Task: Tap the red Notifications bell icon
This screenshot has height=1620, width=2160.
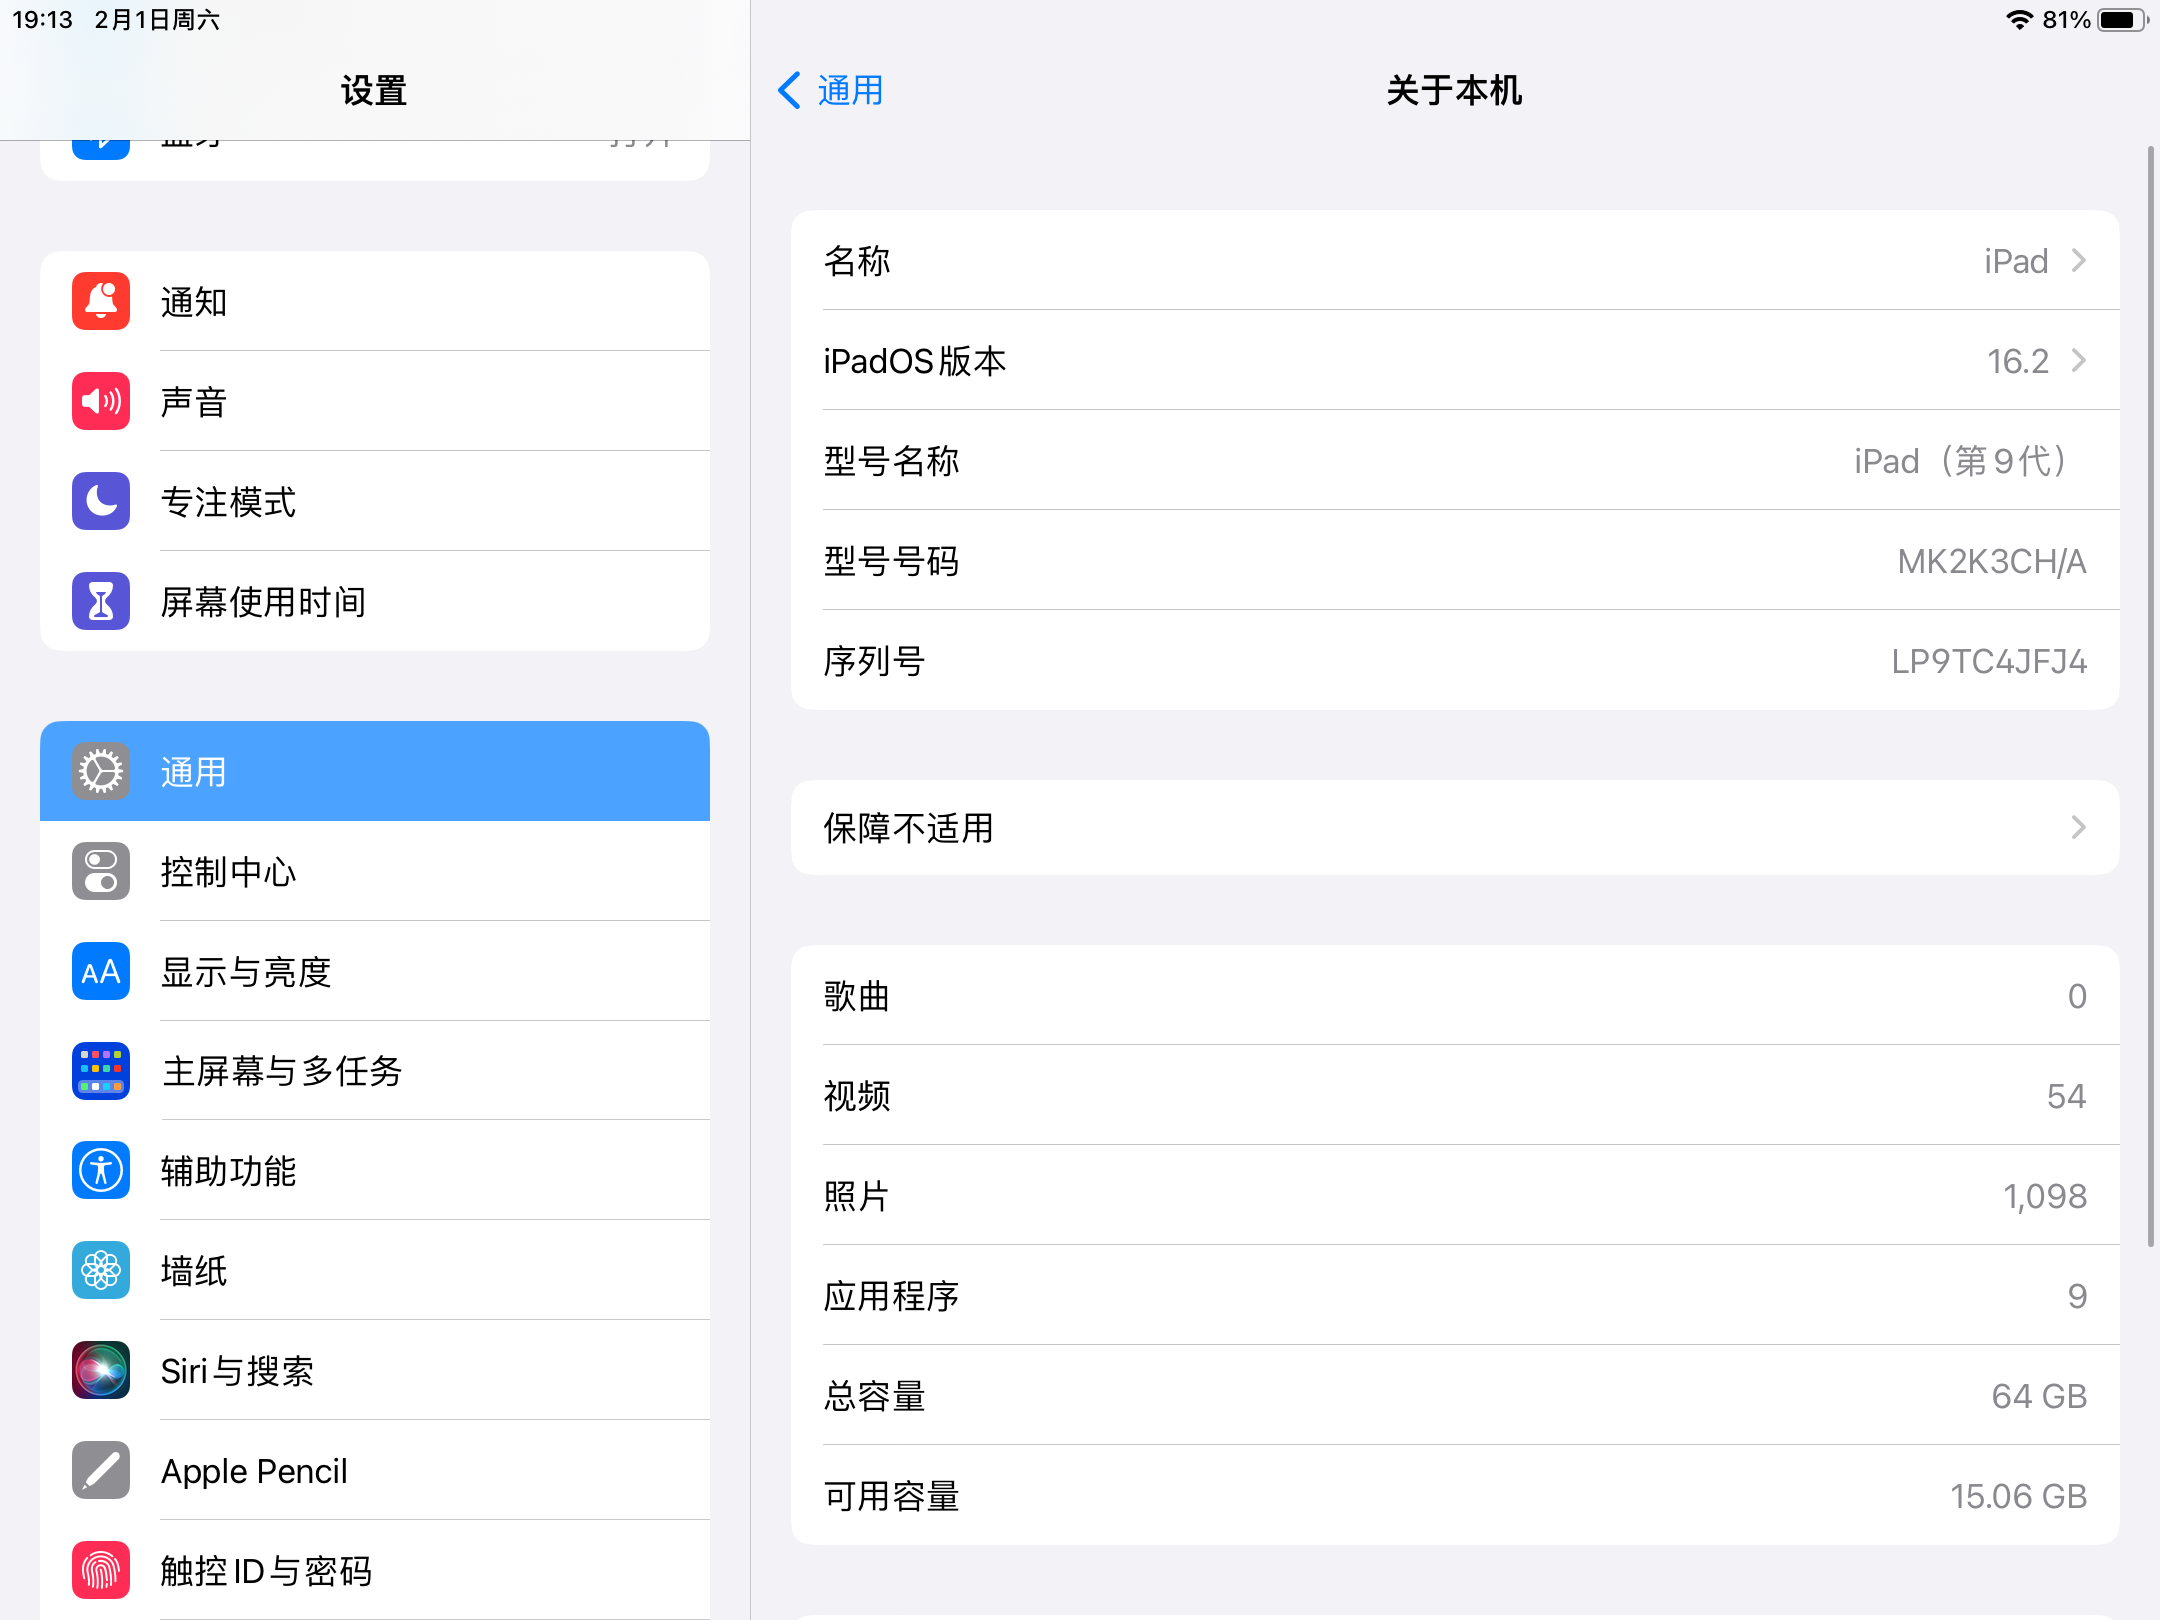Action: point(101,301)
